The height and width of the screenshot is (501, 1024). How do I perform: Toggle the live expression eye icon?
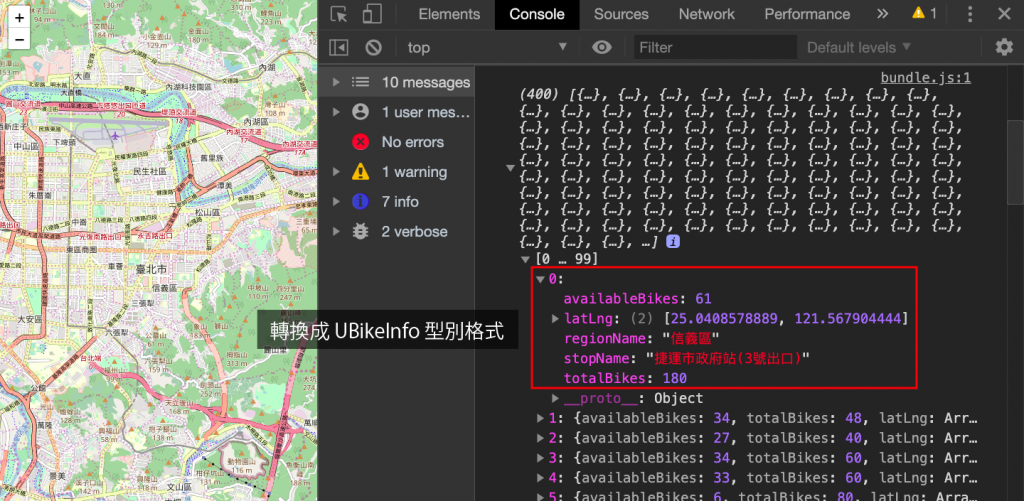(x=601, y=47)
